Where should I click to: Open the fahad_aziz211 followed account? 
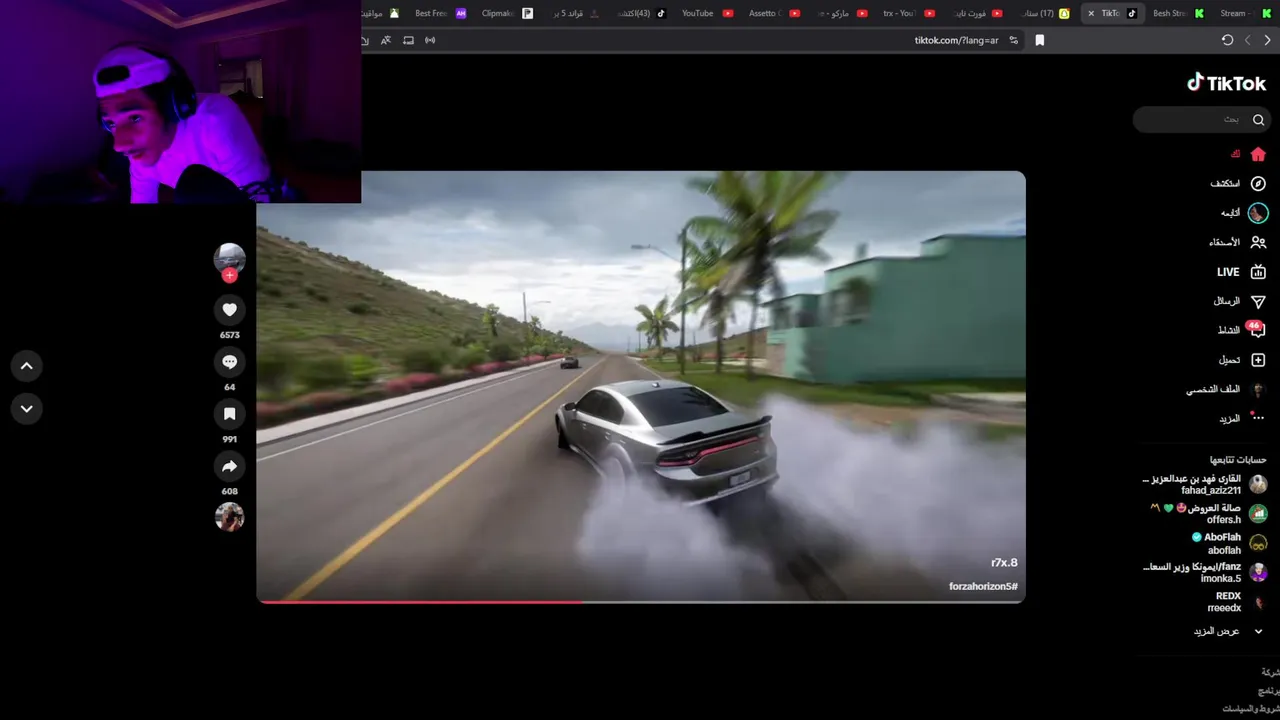[x=1204, y=485]
